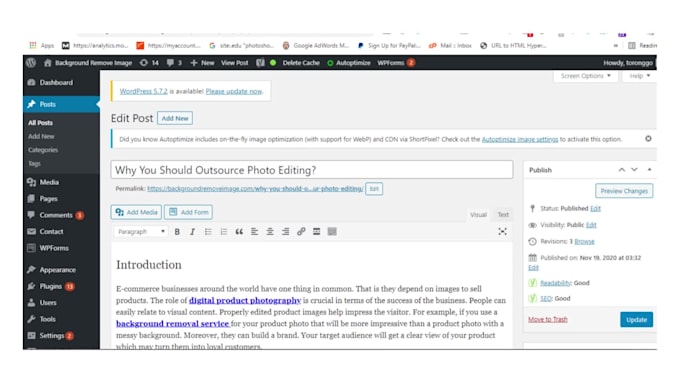Click Edit button next to permalink
680x383 pixels.
click(374, 189)
